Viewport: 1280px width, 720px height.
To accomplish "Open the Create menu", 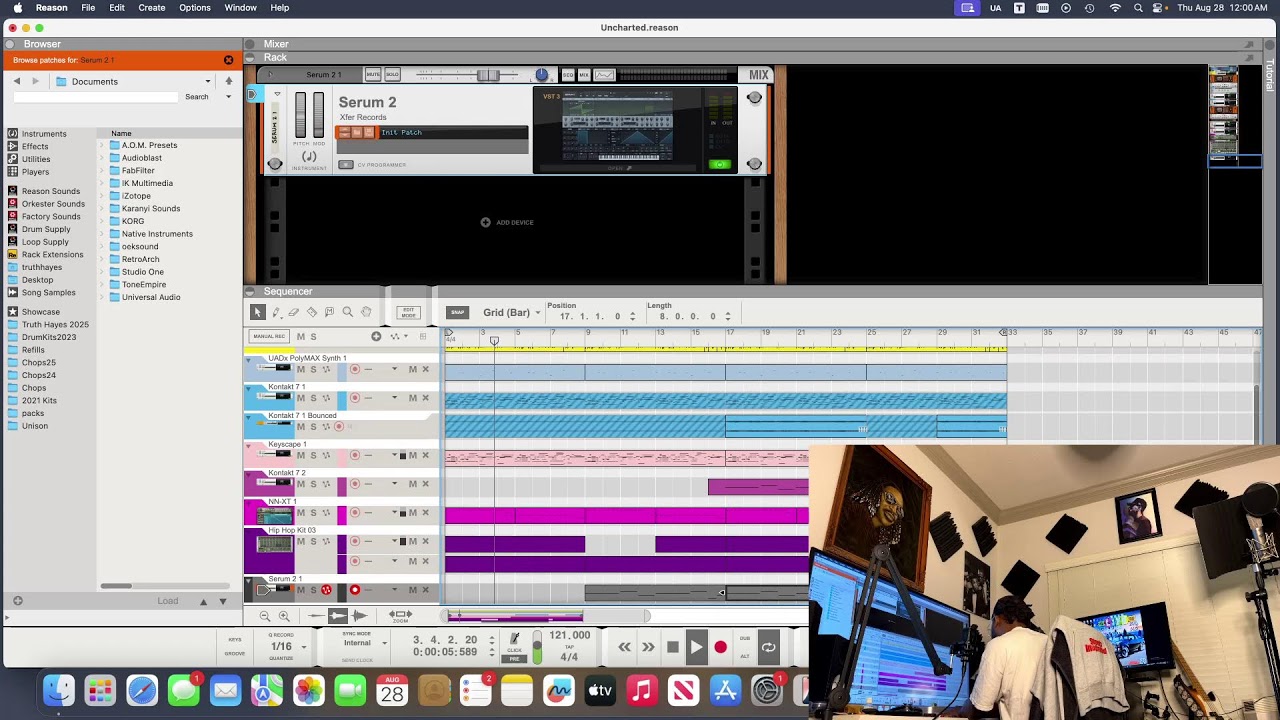I will pos(152,8).
